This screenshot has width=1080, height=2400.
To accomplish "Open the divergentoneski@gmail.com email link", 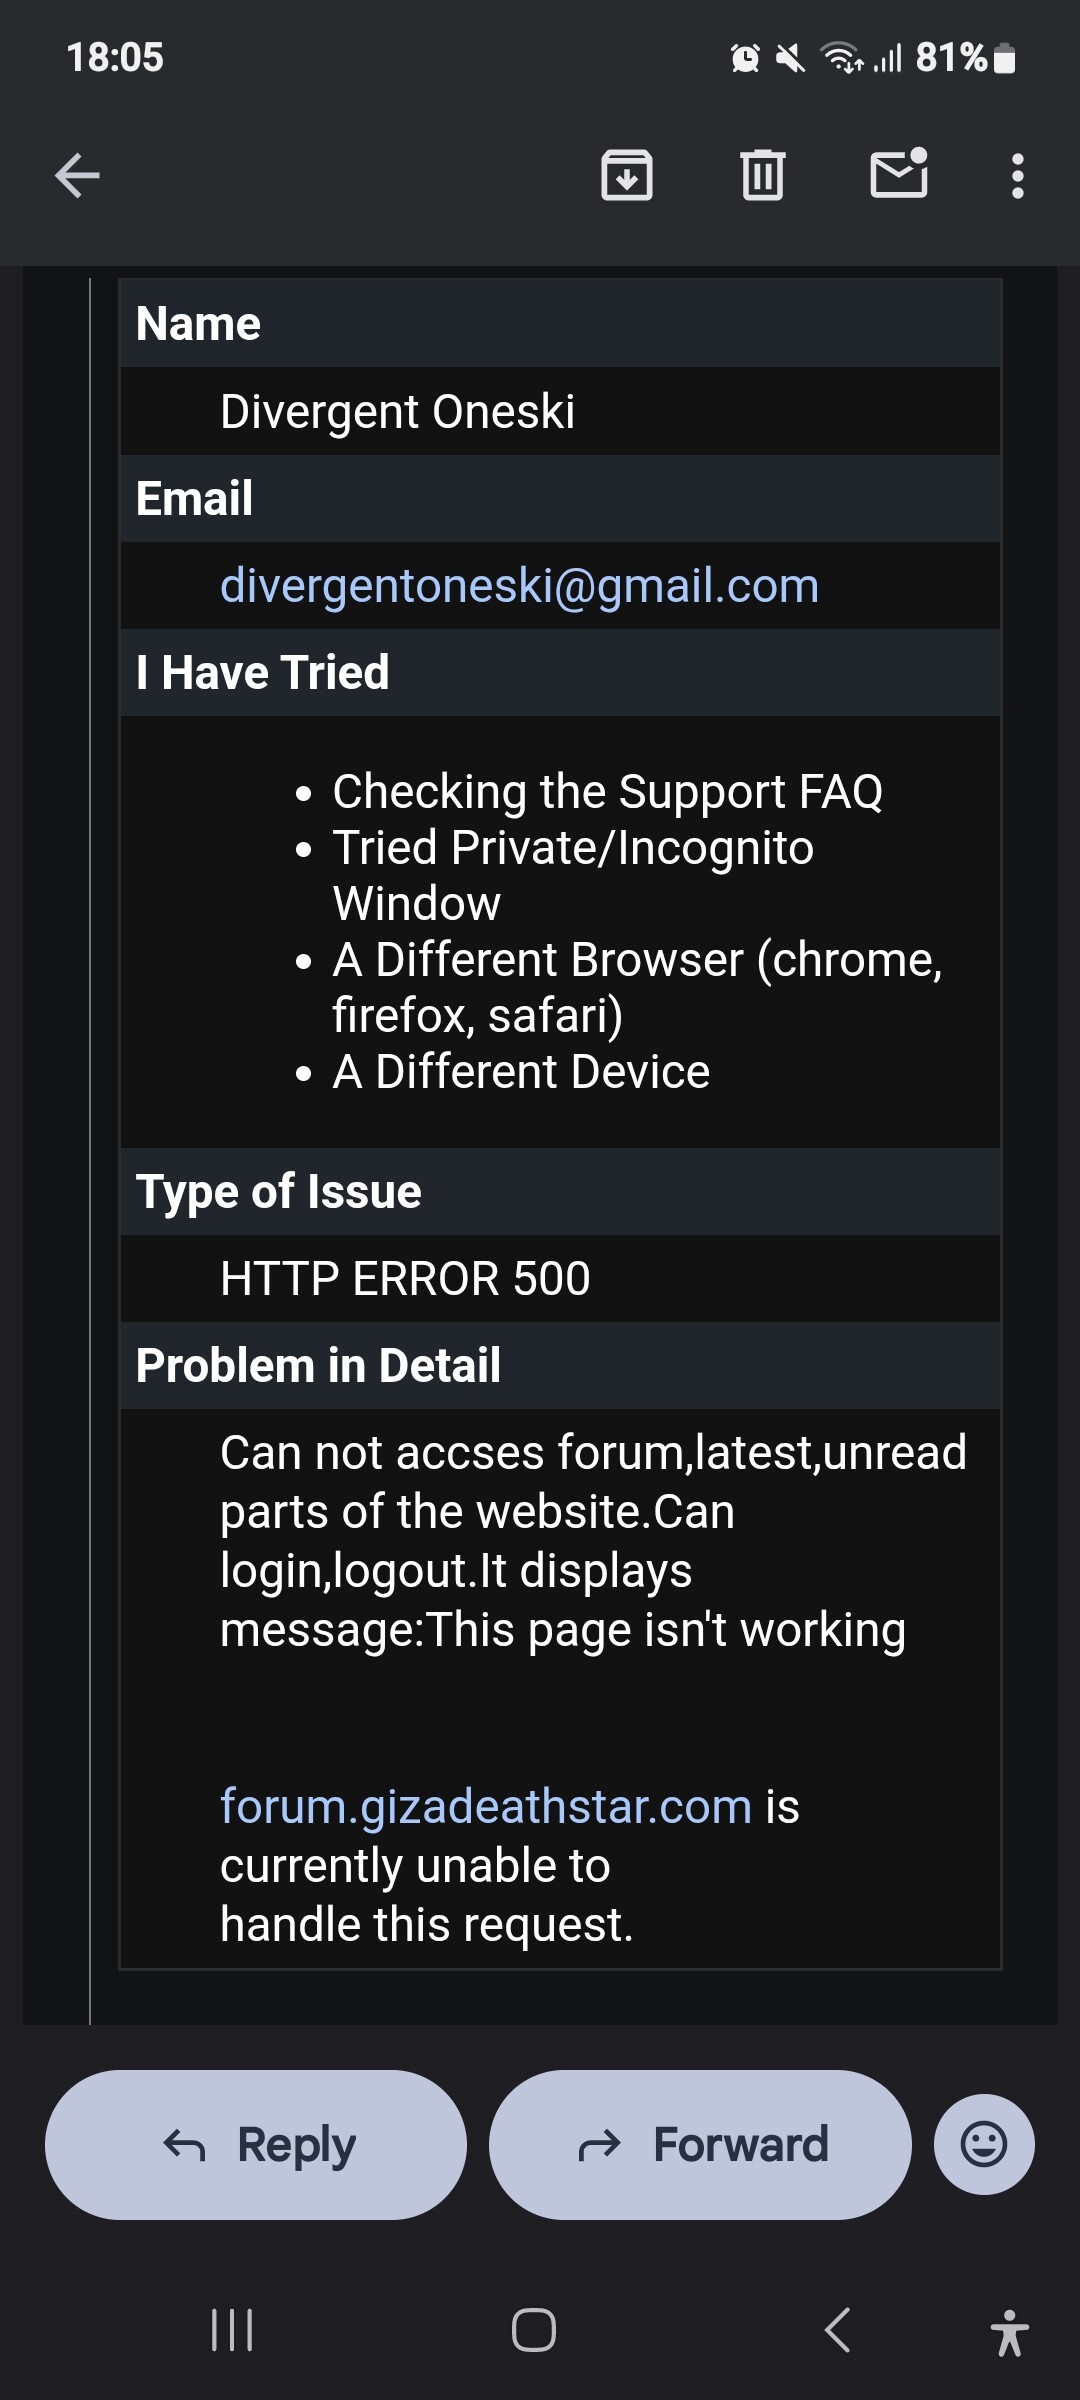I will pyautogui.click(x=519, y=586).
